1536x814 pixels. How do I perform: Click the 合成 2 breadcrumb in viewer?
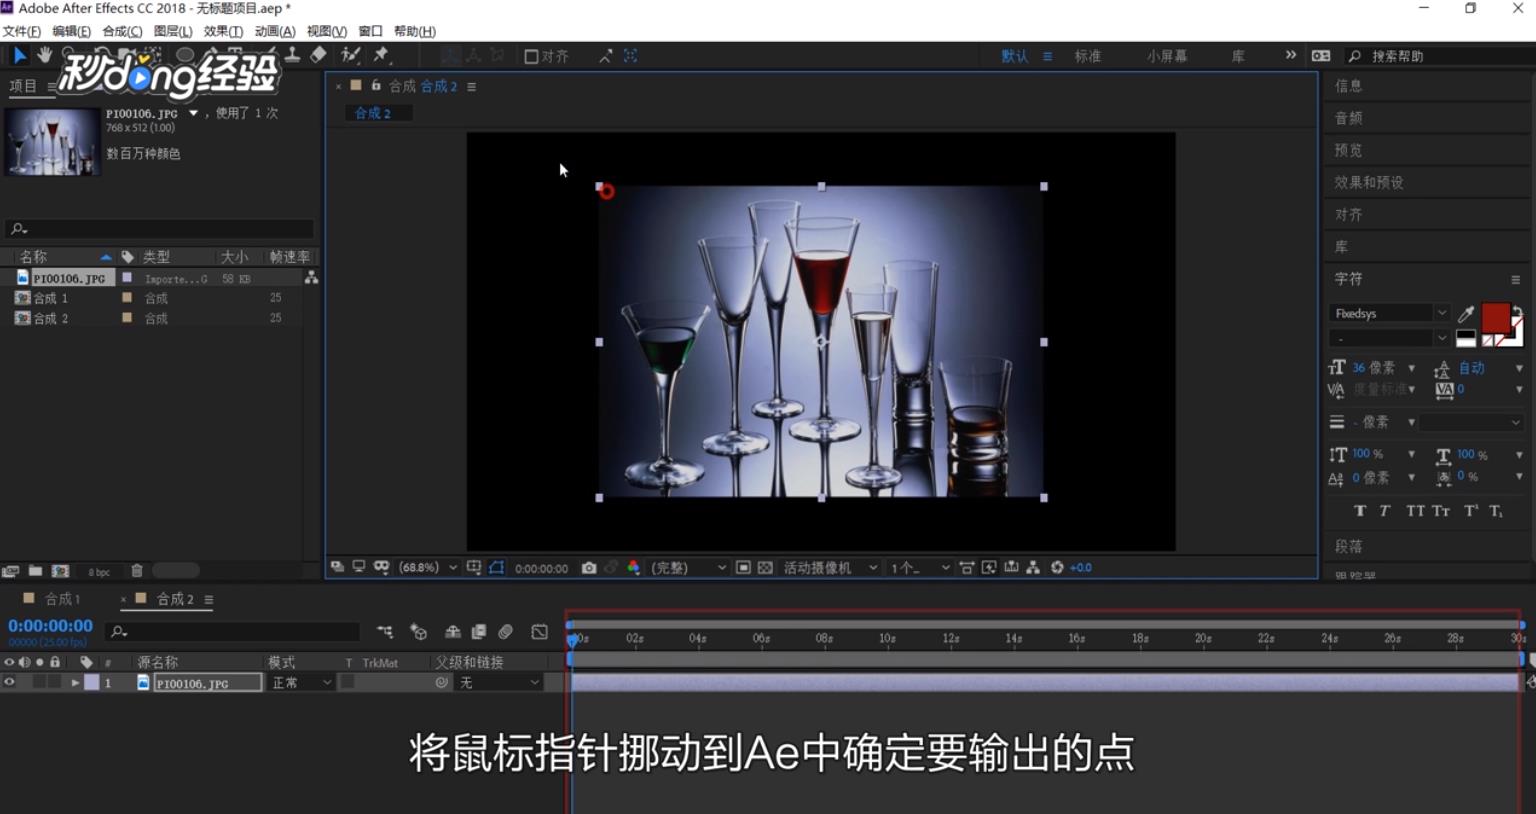373,113
